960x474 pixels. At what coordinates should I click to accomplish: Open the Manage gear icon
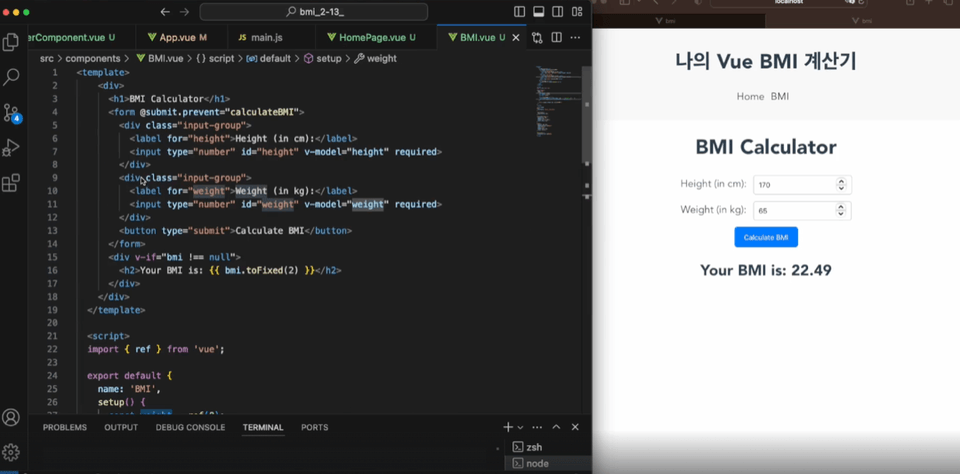(11, 452)
